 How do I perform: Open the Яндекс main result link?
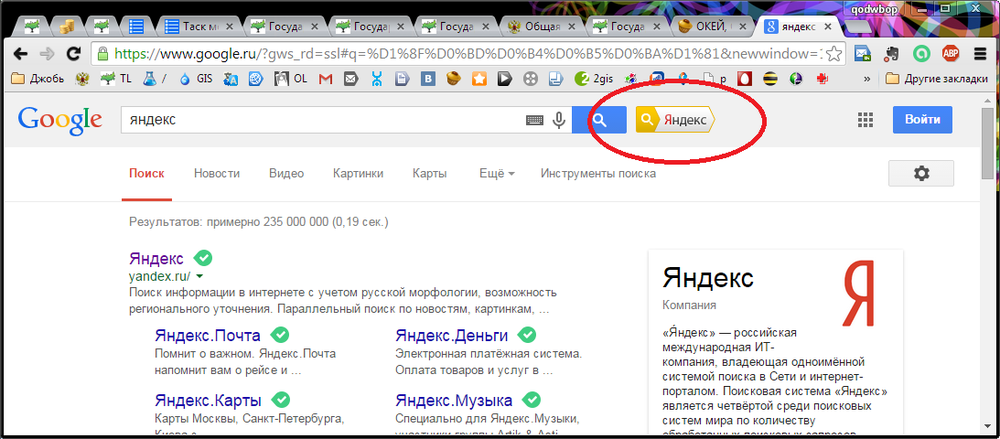pyautogui.click(x=156, y=258)
